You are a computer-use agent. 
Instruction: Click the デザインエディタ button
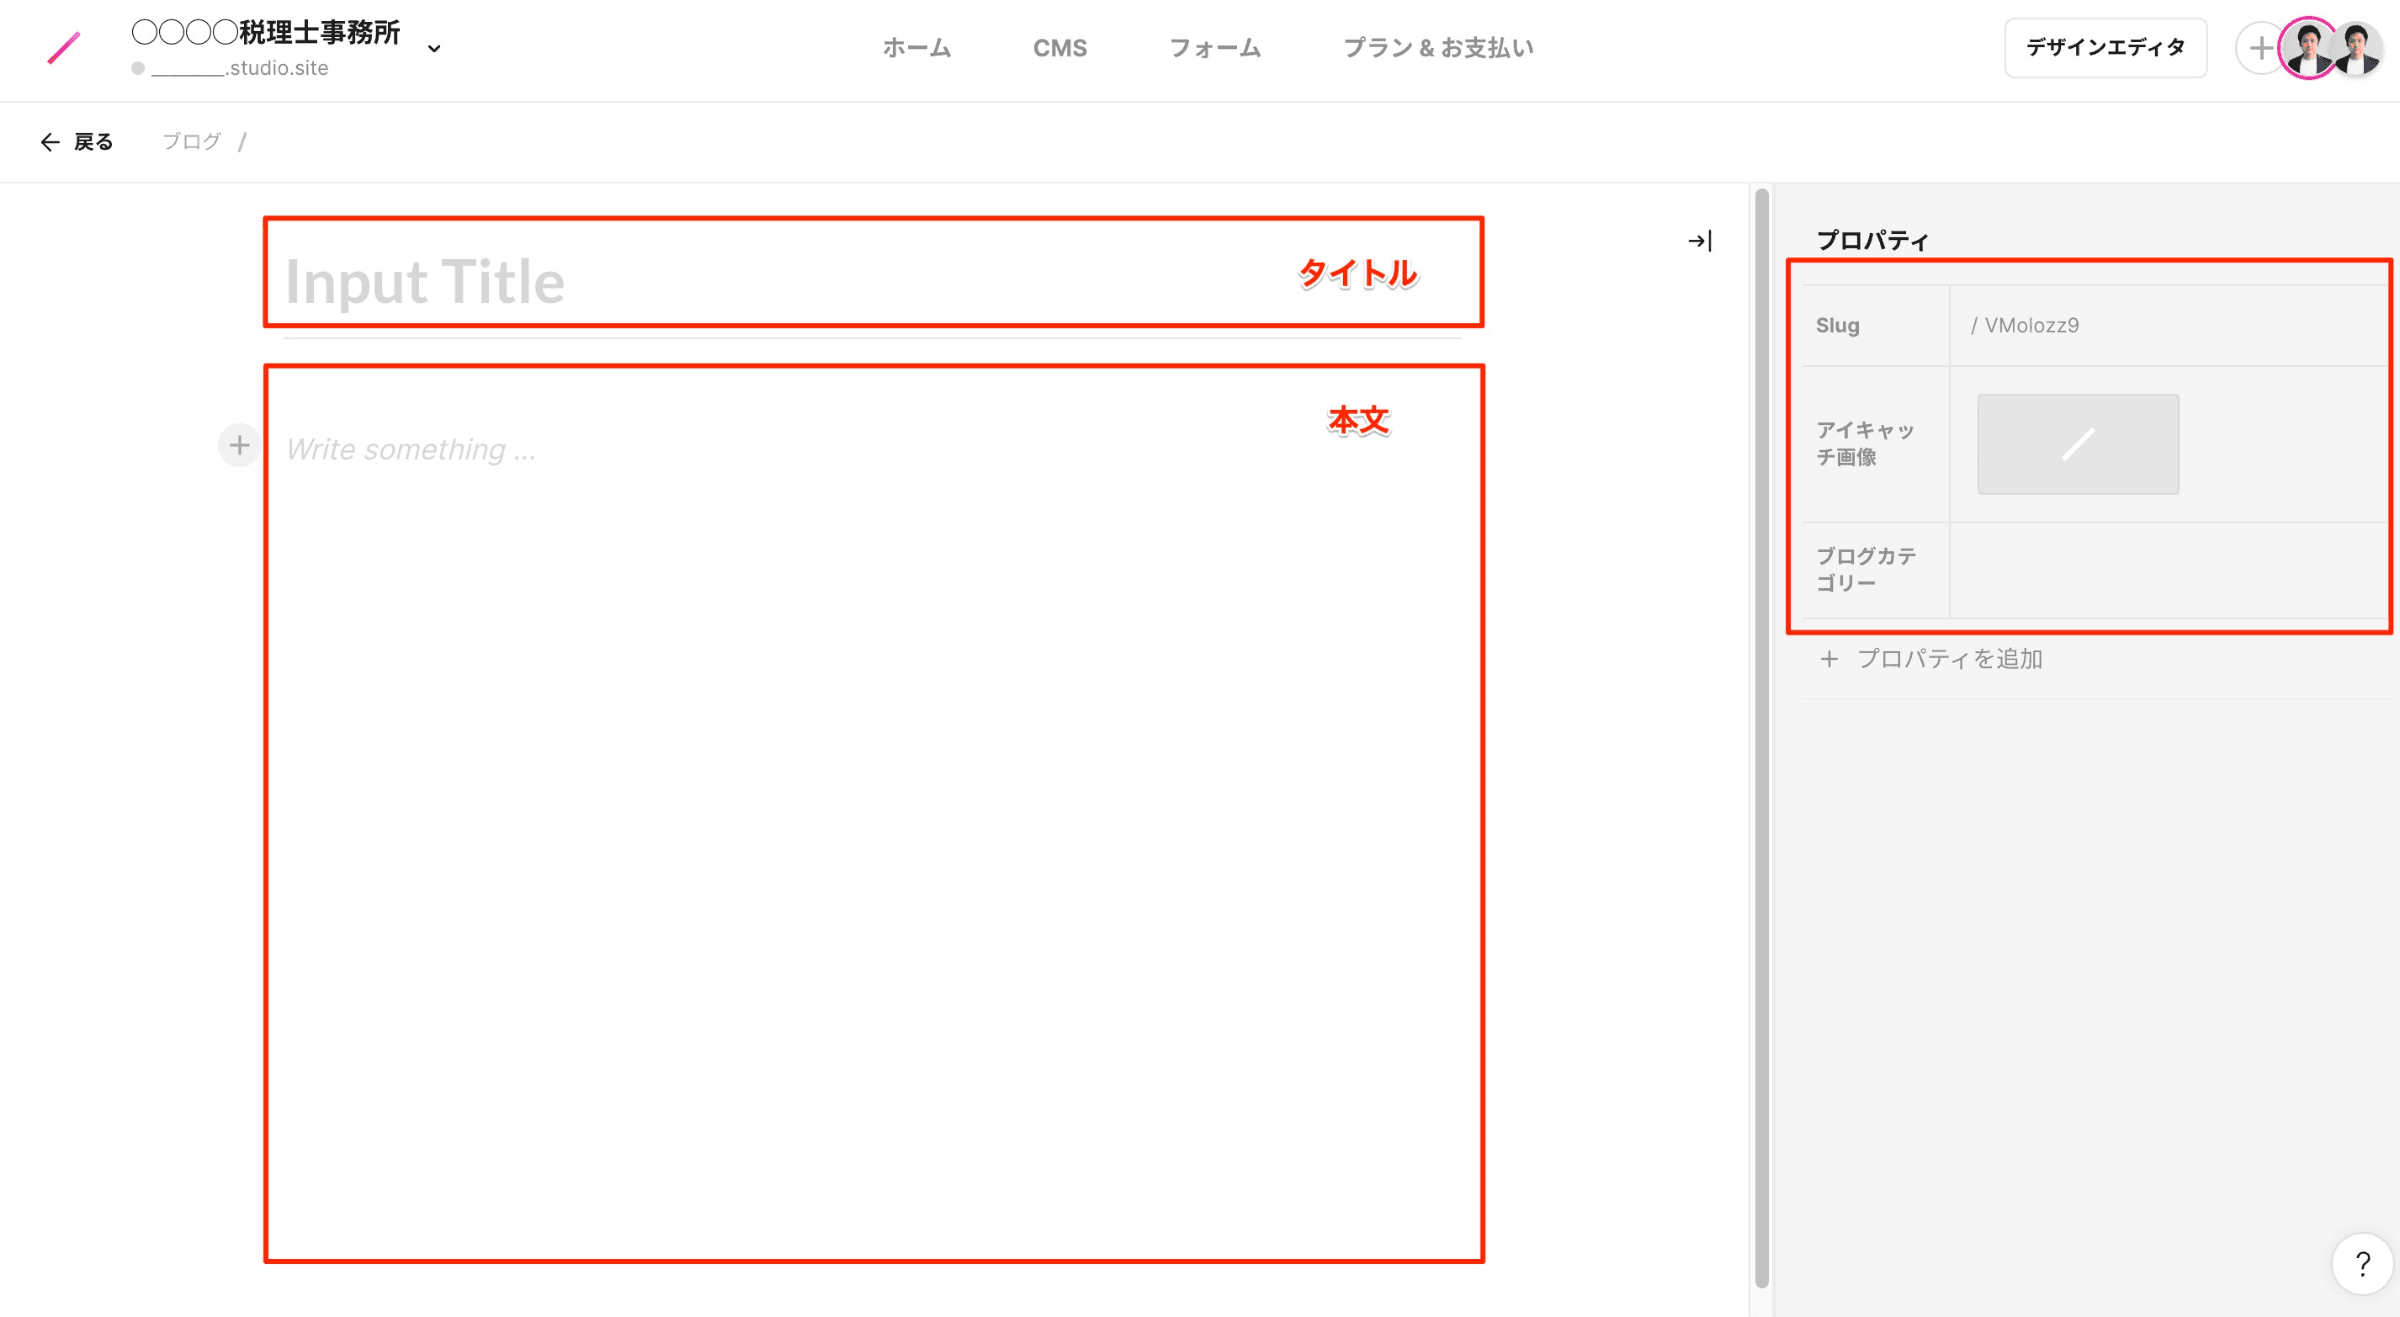pyautogui.click(x=2105, y=48)
